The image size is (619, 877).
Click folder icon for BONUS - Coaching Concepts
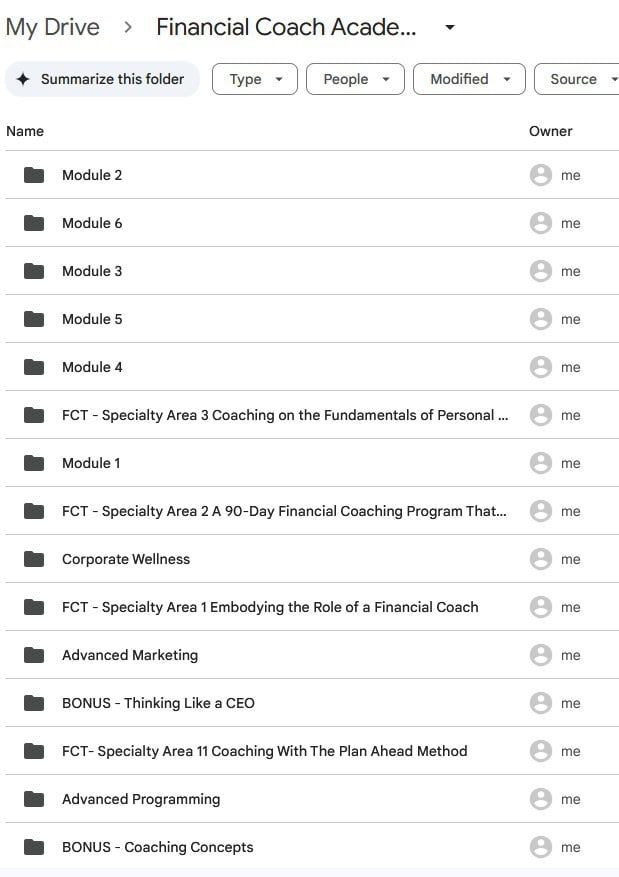(34, 847)
